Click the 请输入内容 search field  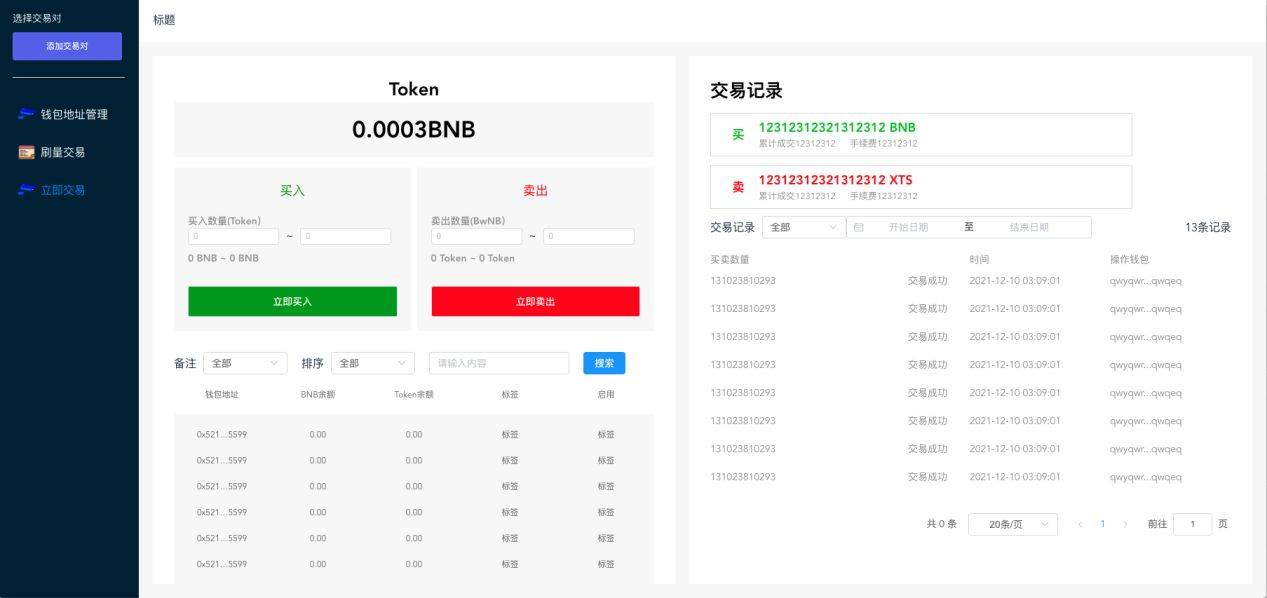coord(499,363)
